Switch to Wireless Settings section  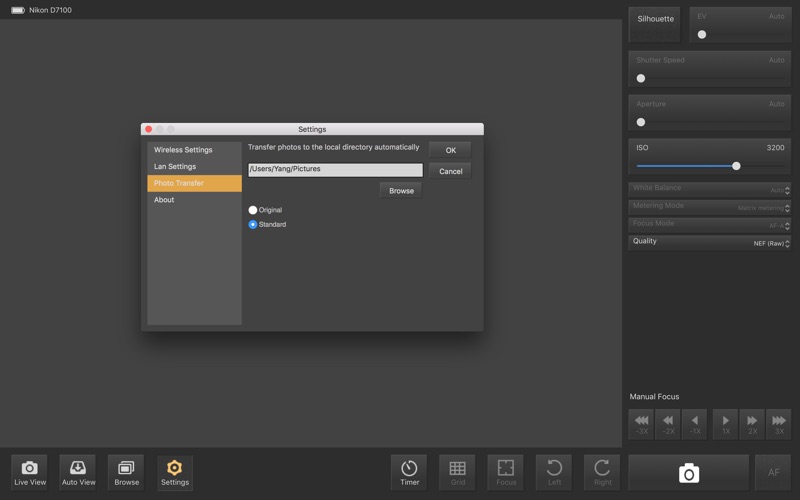194,150
